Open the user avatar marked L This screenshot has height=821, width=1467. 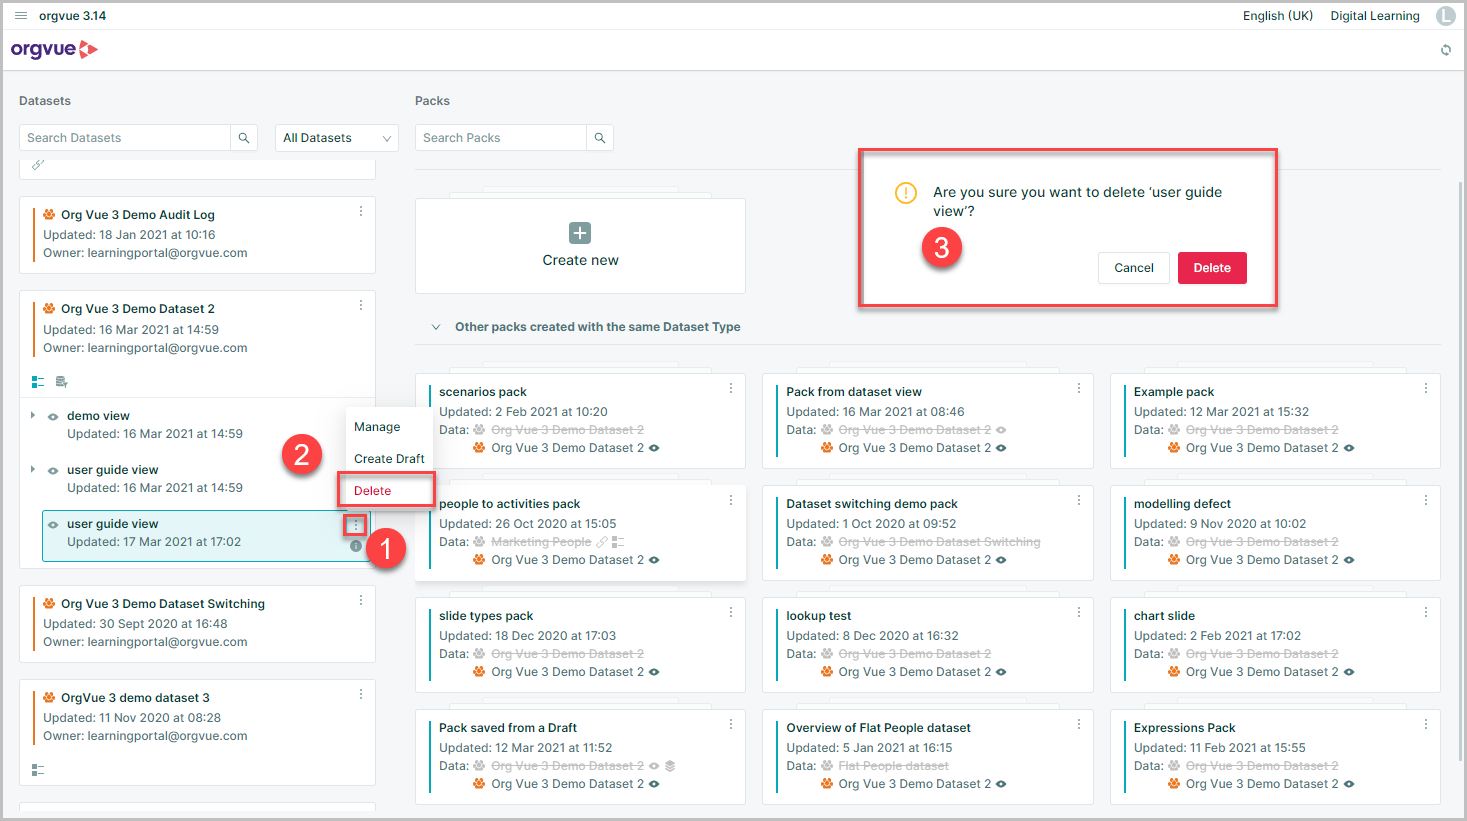(x=1446, y=16)
